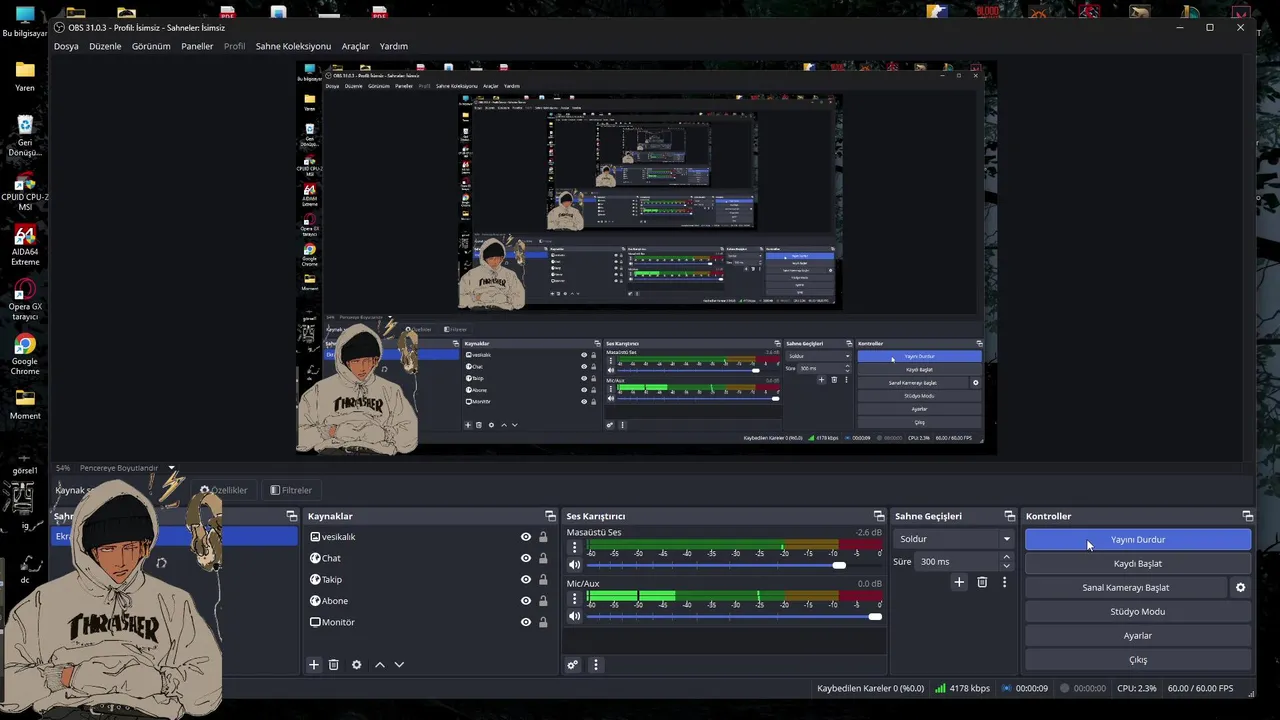
Task: Open Google Chrome desktop shortcut
Action: (x=25, y=355)
